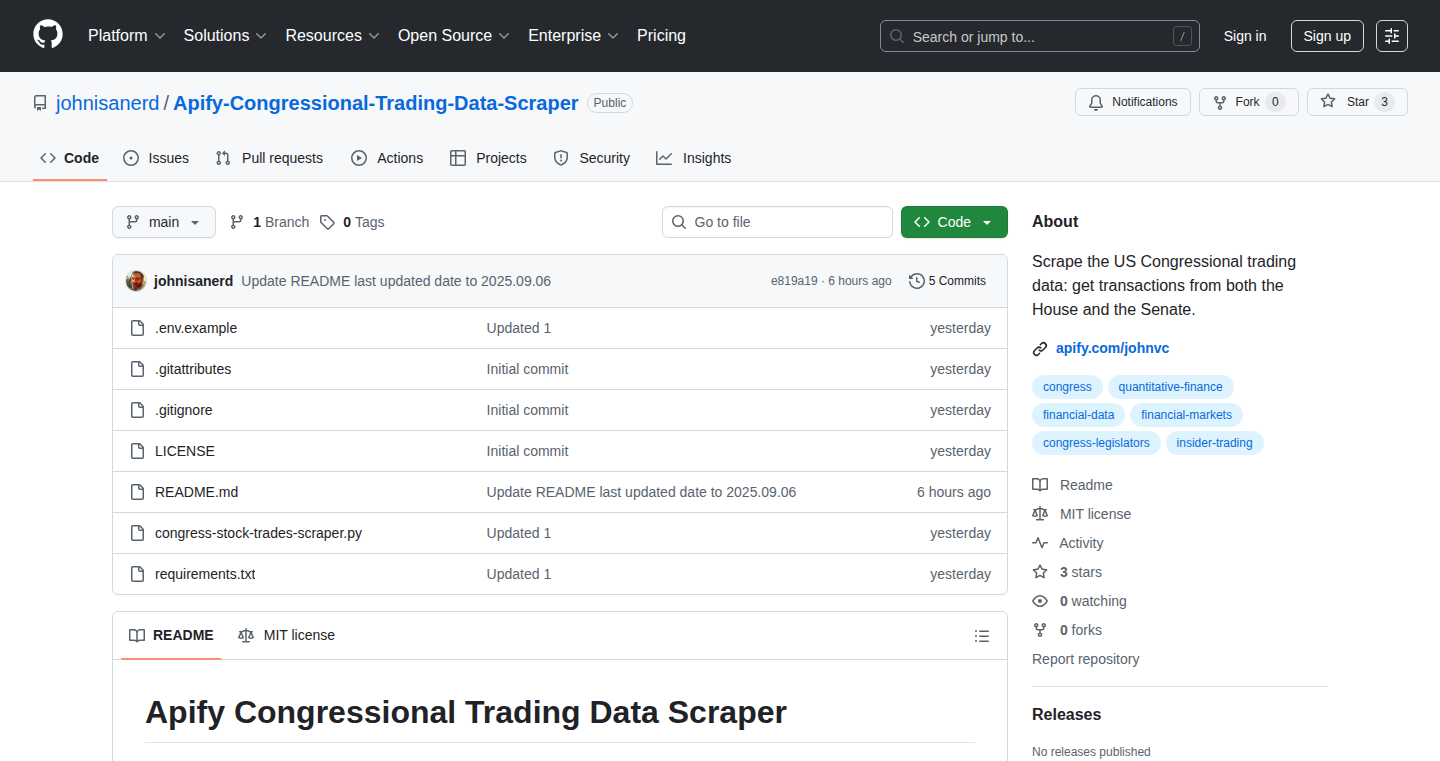The image size is (1440, 761).
Task: Click the congress-legislators topic tag
Action: [1096, 443]
